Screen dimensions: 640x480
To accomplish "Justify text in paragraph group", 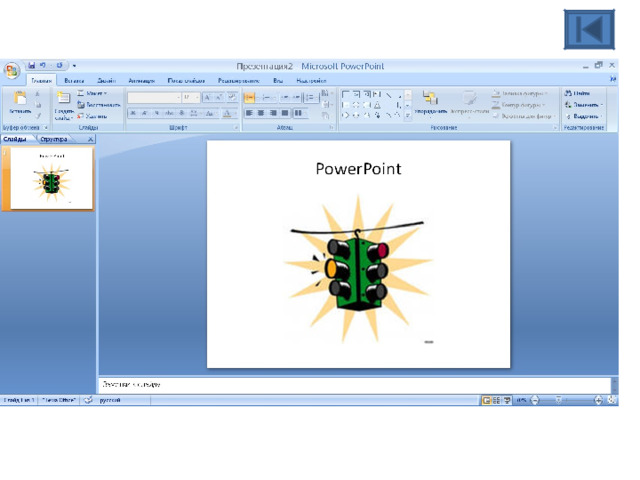I will [x=285, y=113].
